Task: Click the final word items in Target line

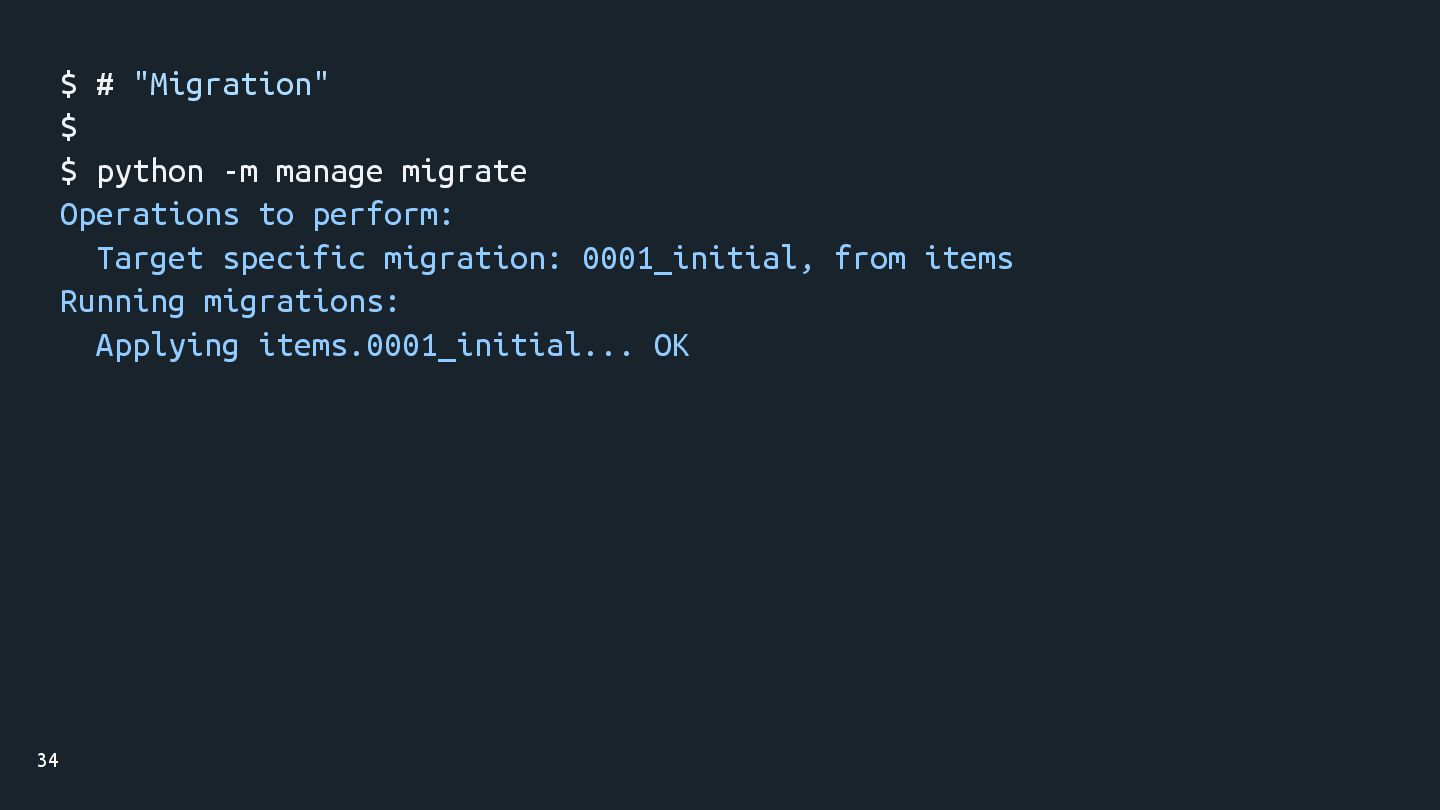Action: coord(968,258)
